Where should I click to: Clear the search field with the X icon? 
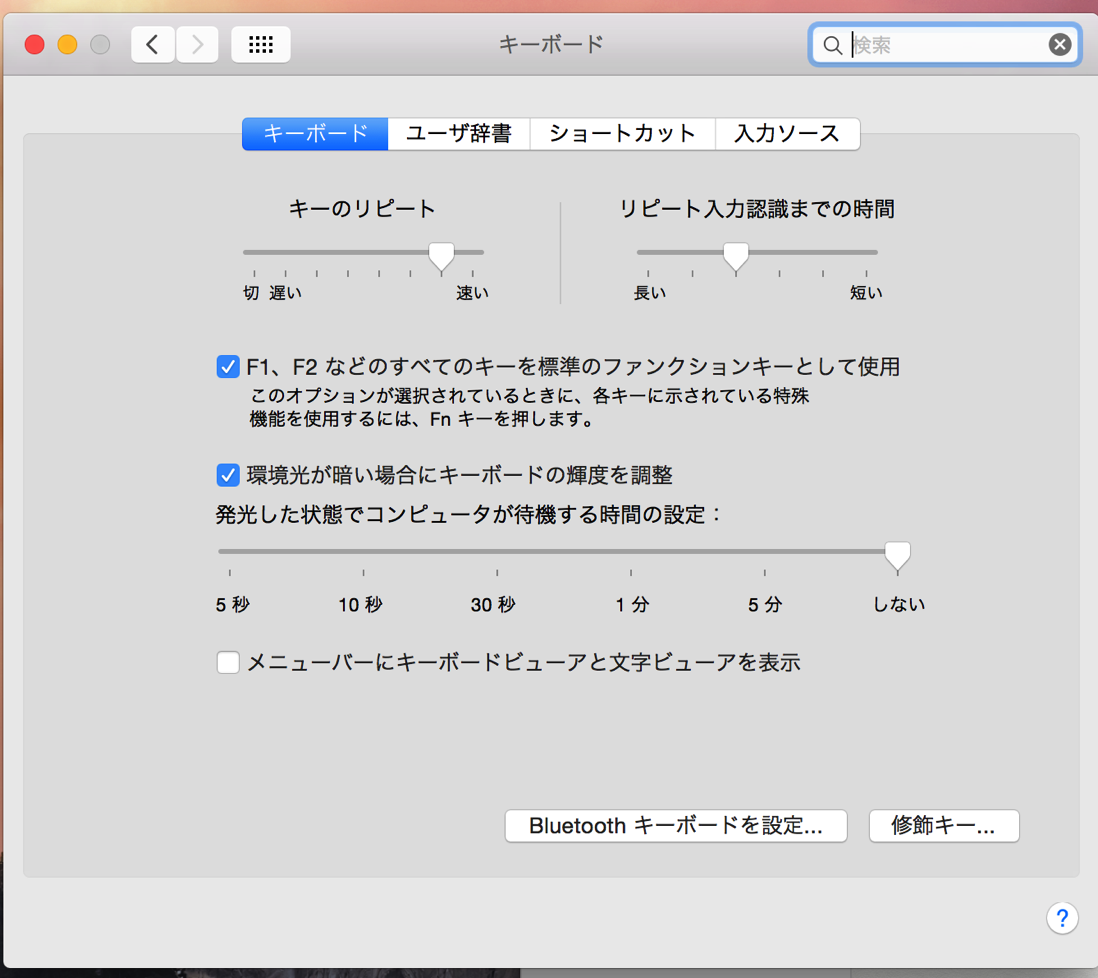[1059, 45]
